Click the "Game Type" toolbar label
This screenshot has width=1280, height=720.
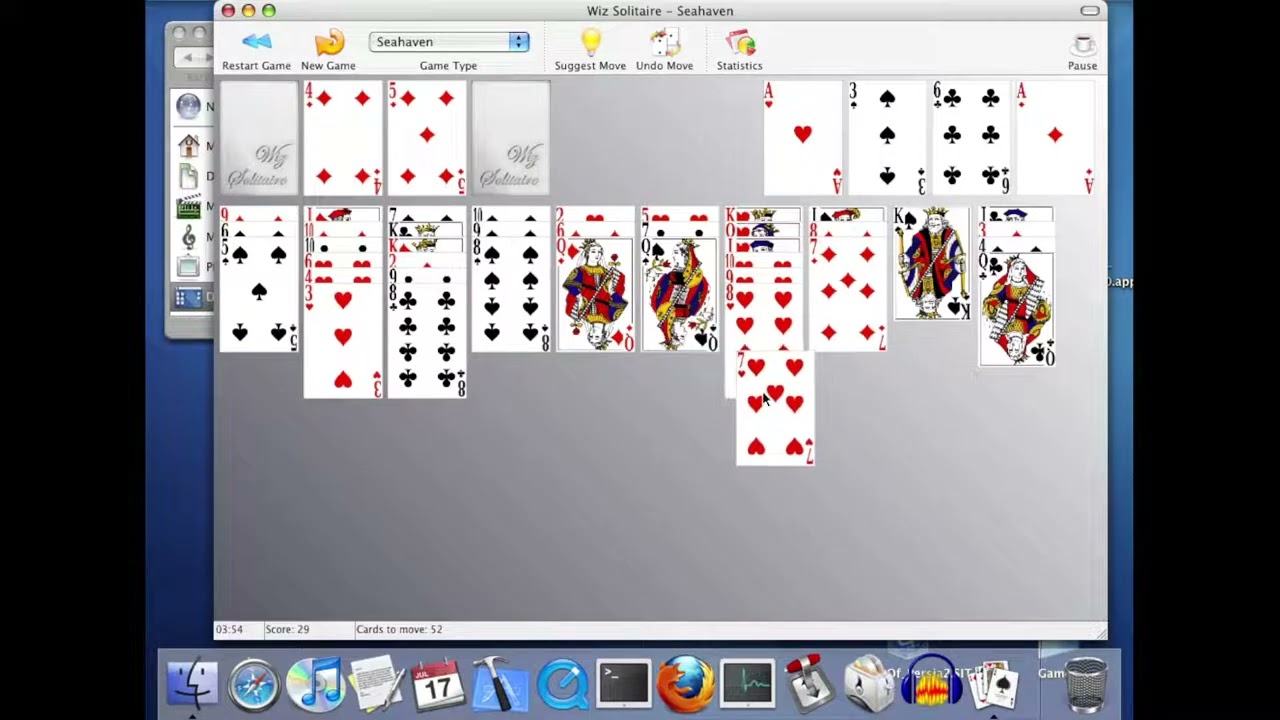[448, 66]
